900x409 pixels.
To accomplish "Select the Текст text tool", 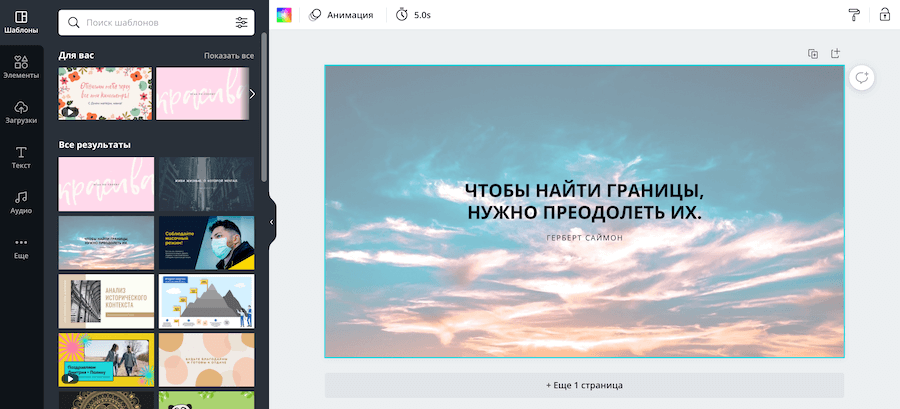I will point(21,157).
